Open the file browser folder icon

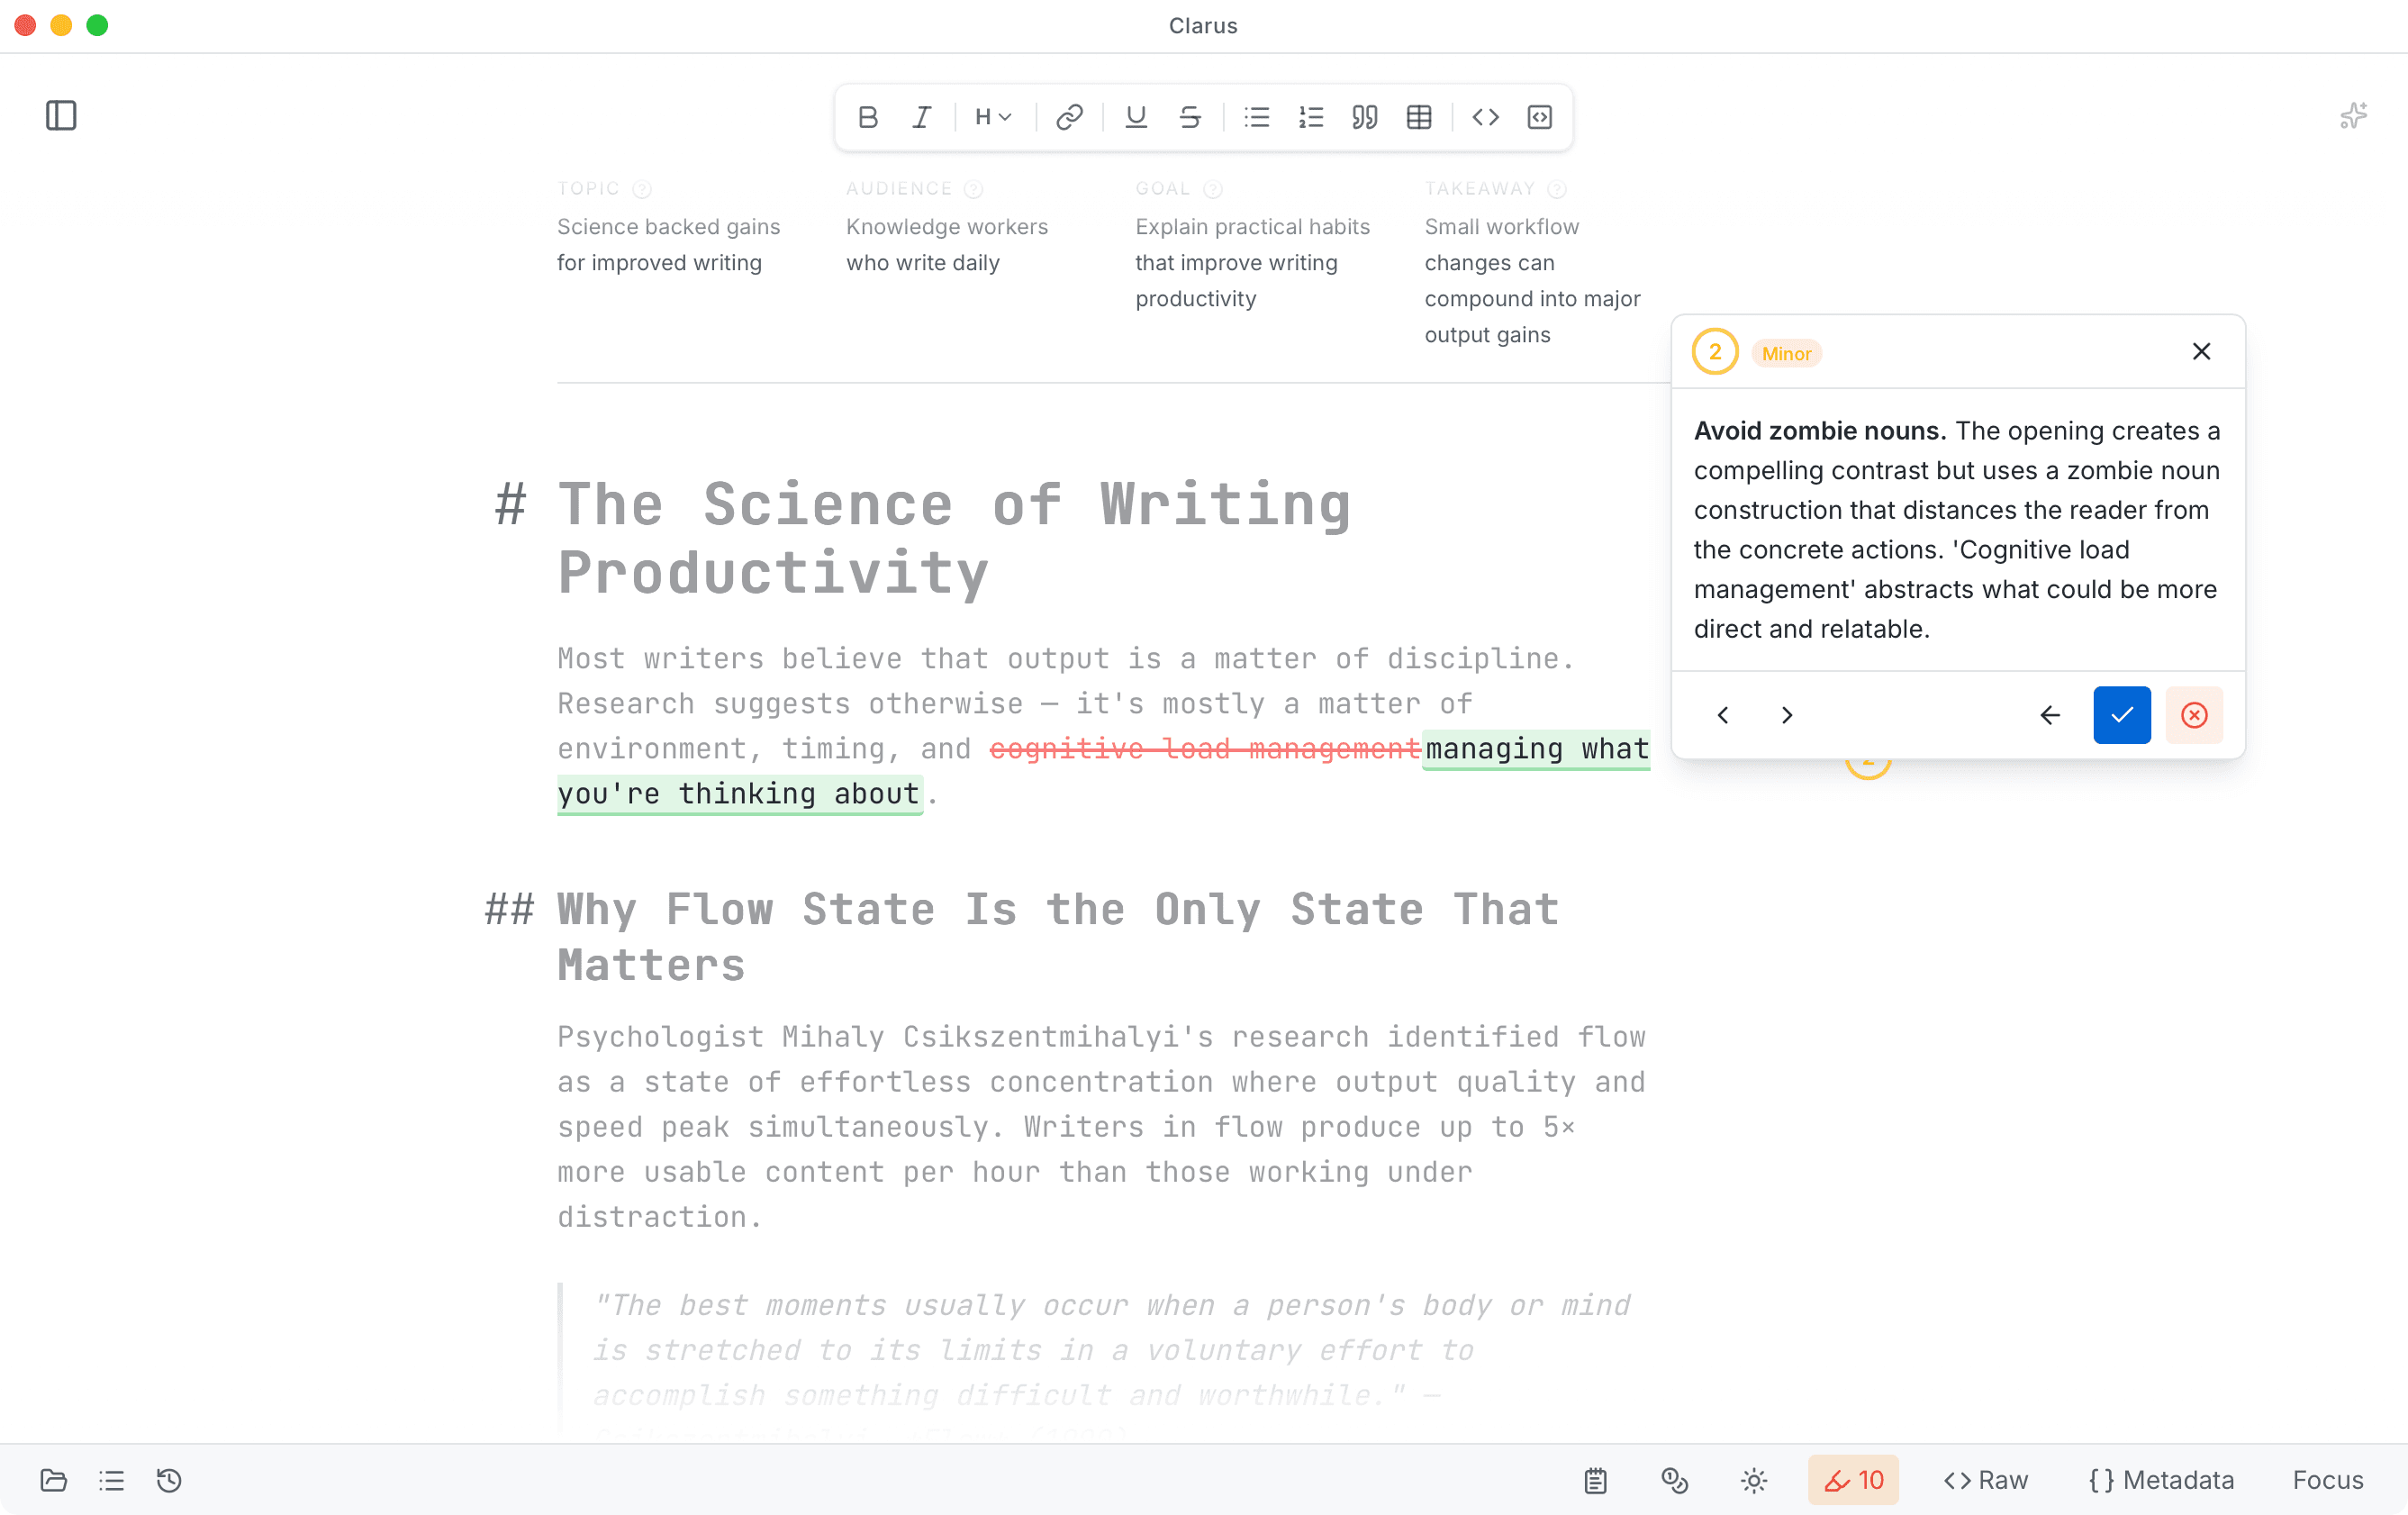[x=54, y=1480]
